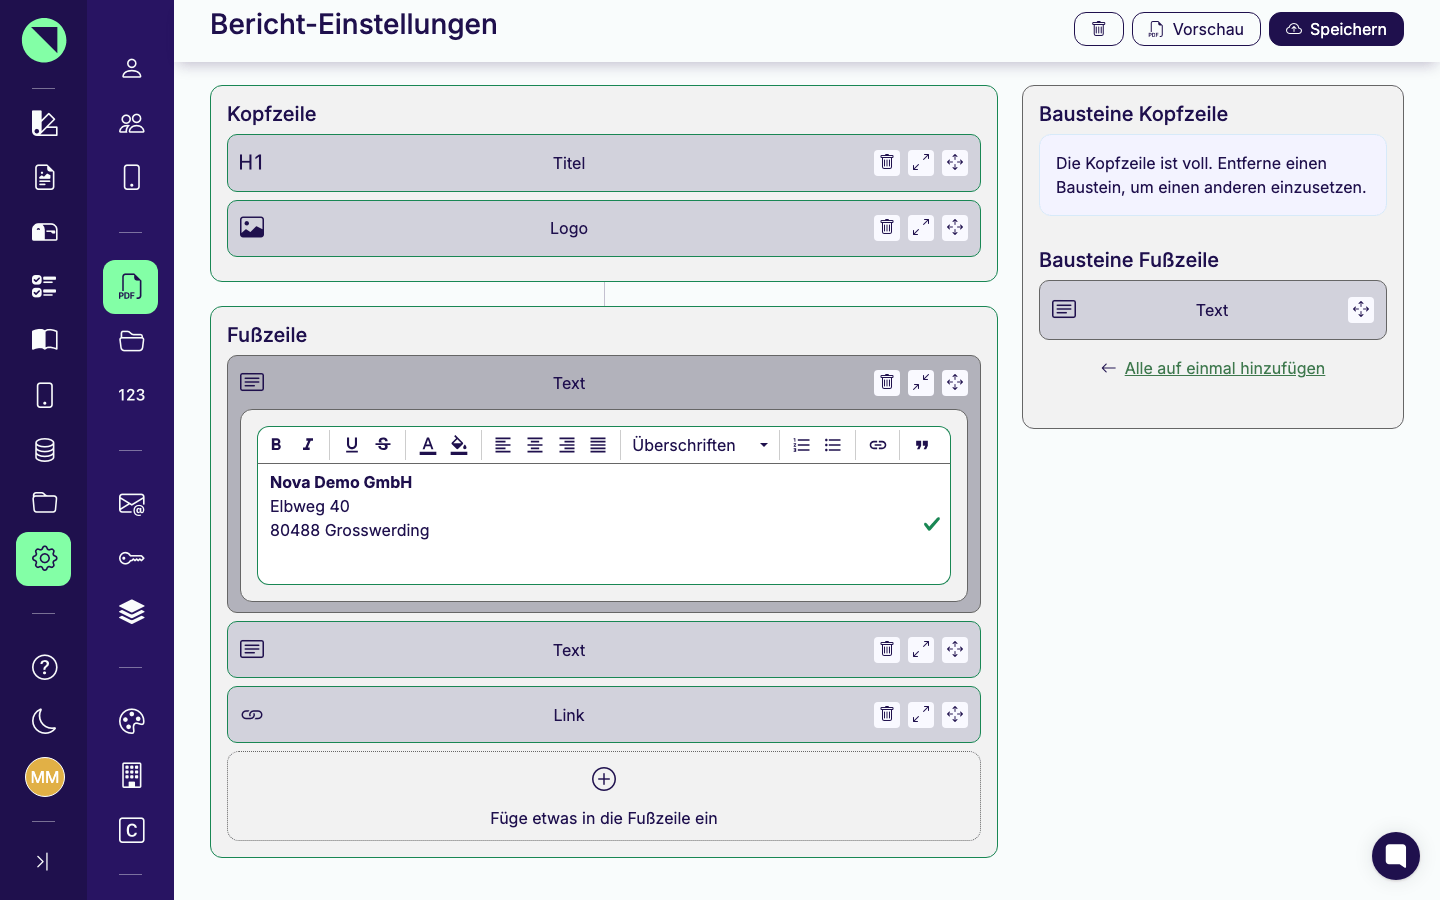Collapse the open Text block in Fußzeile
1440x900 pixels.
pos(921,383)
